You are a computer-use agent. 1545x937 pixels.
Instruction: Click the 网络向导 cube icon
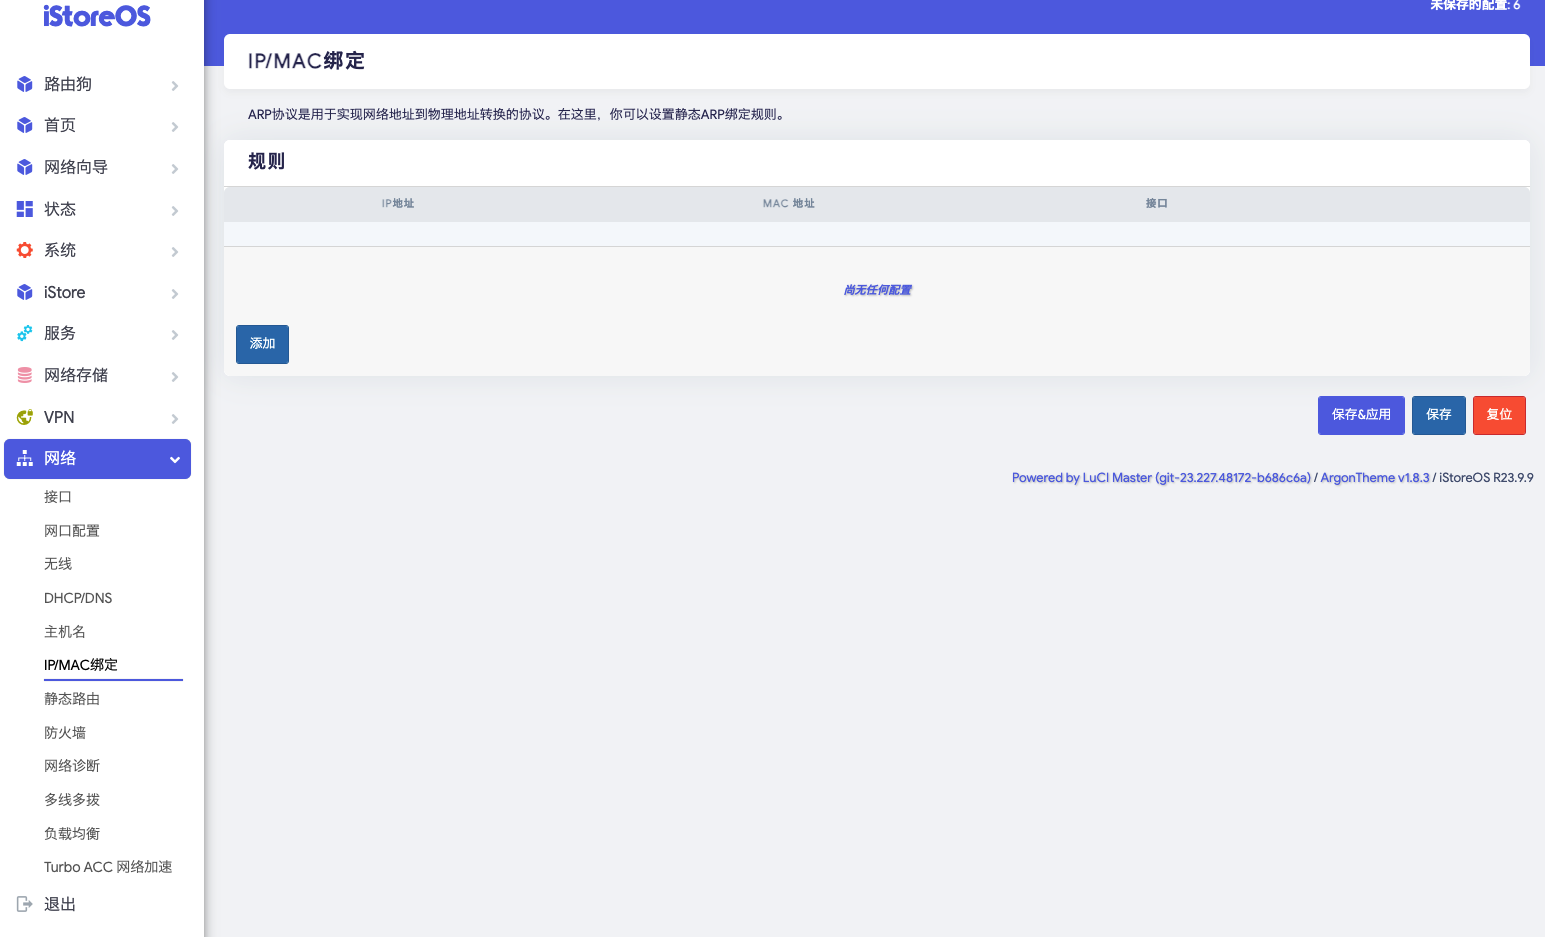pyautogui.click(x=24, y=167)
